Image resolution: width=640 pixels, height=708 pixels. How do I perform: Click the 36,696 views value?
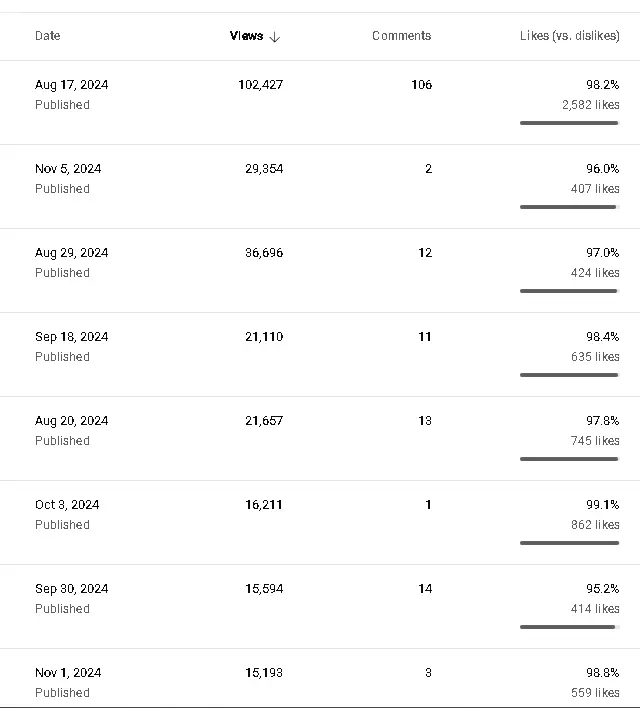[264, 252]
